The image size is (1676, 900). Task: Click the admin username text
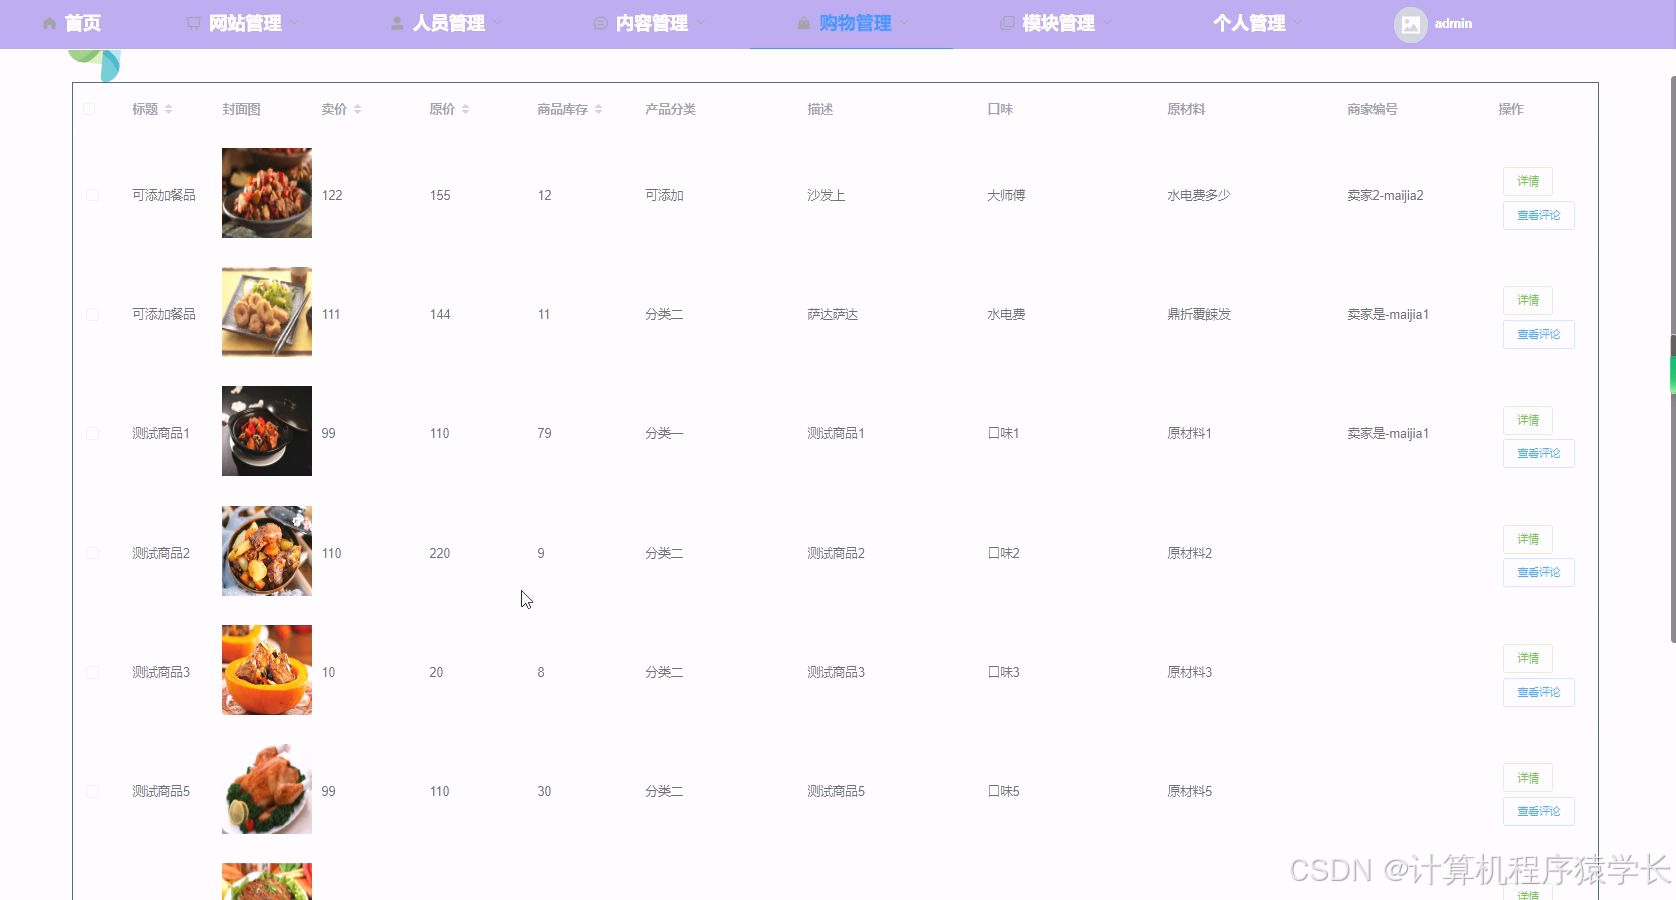[x=1453, y=24]
